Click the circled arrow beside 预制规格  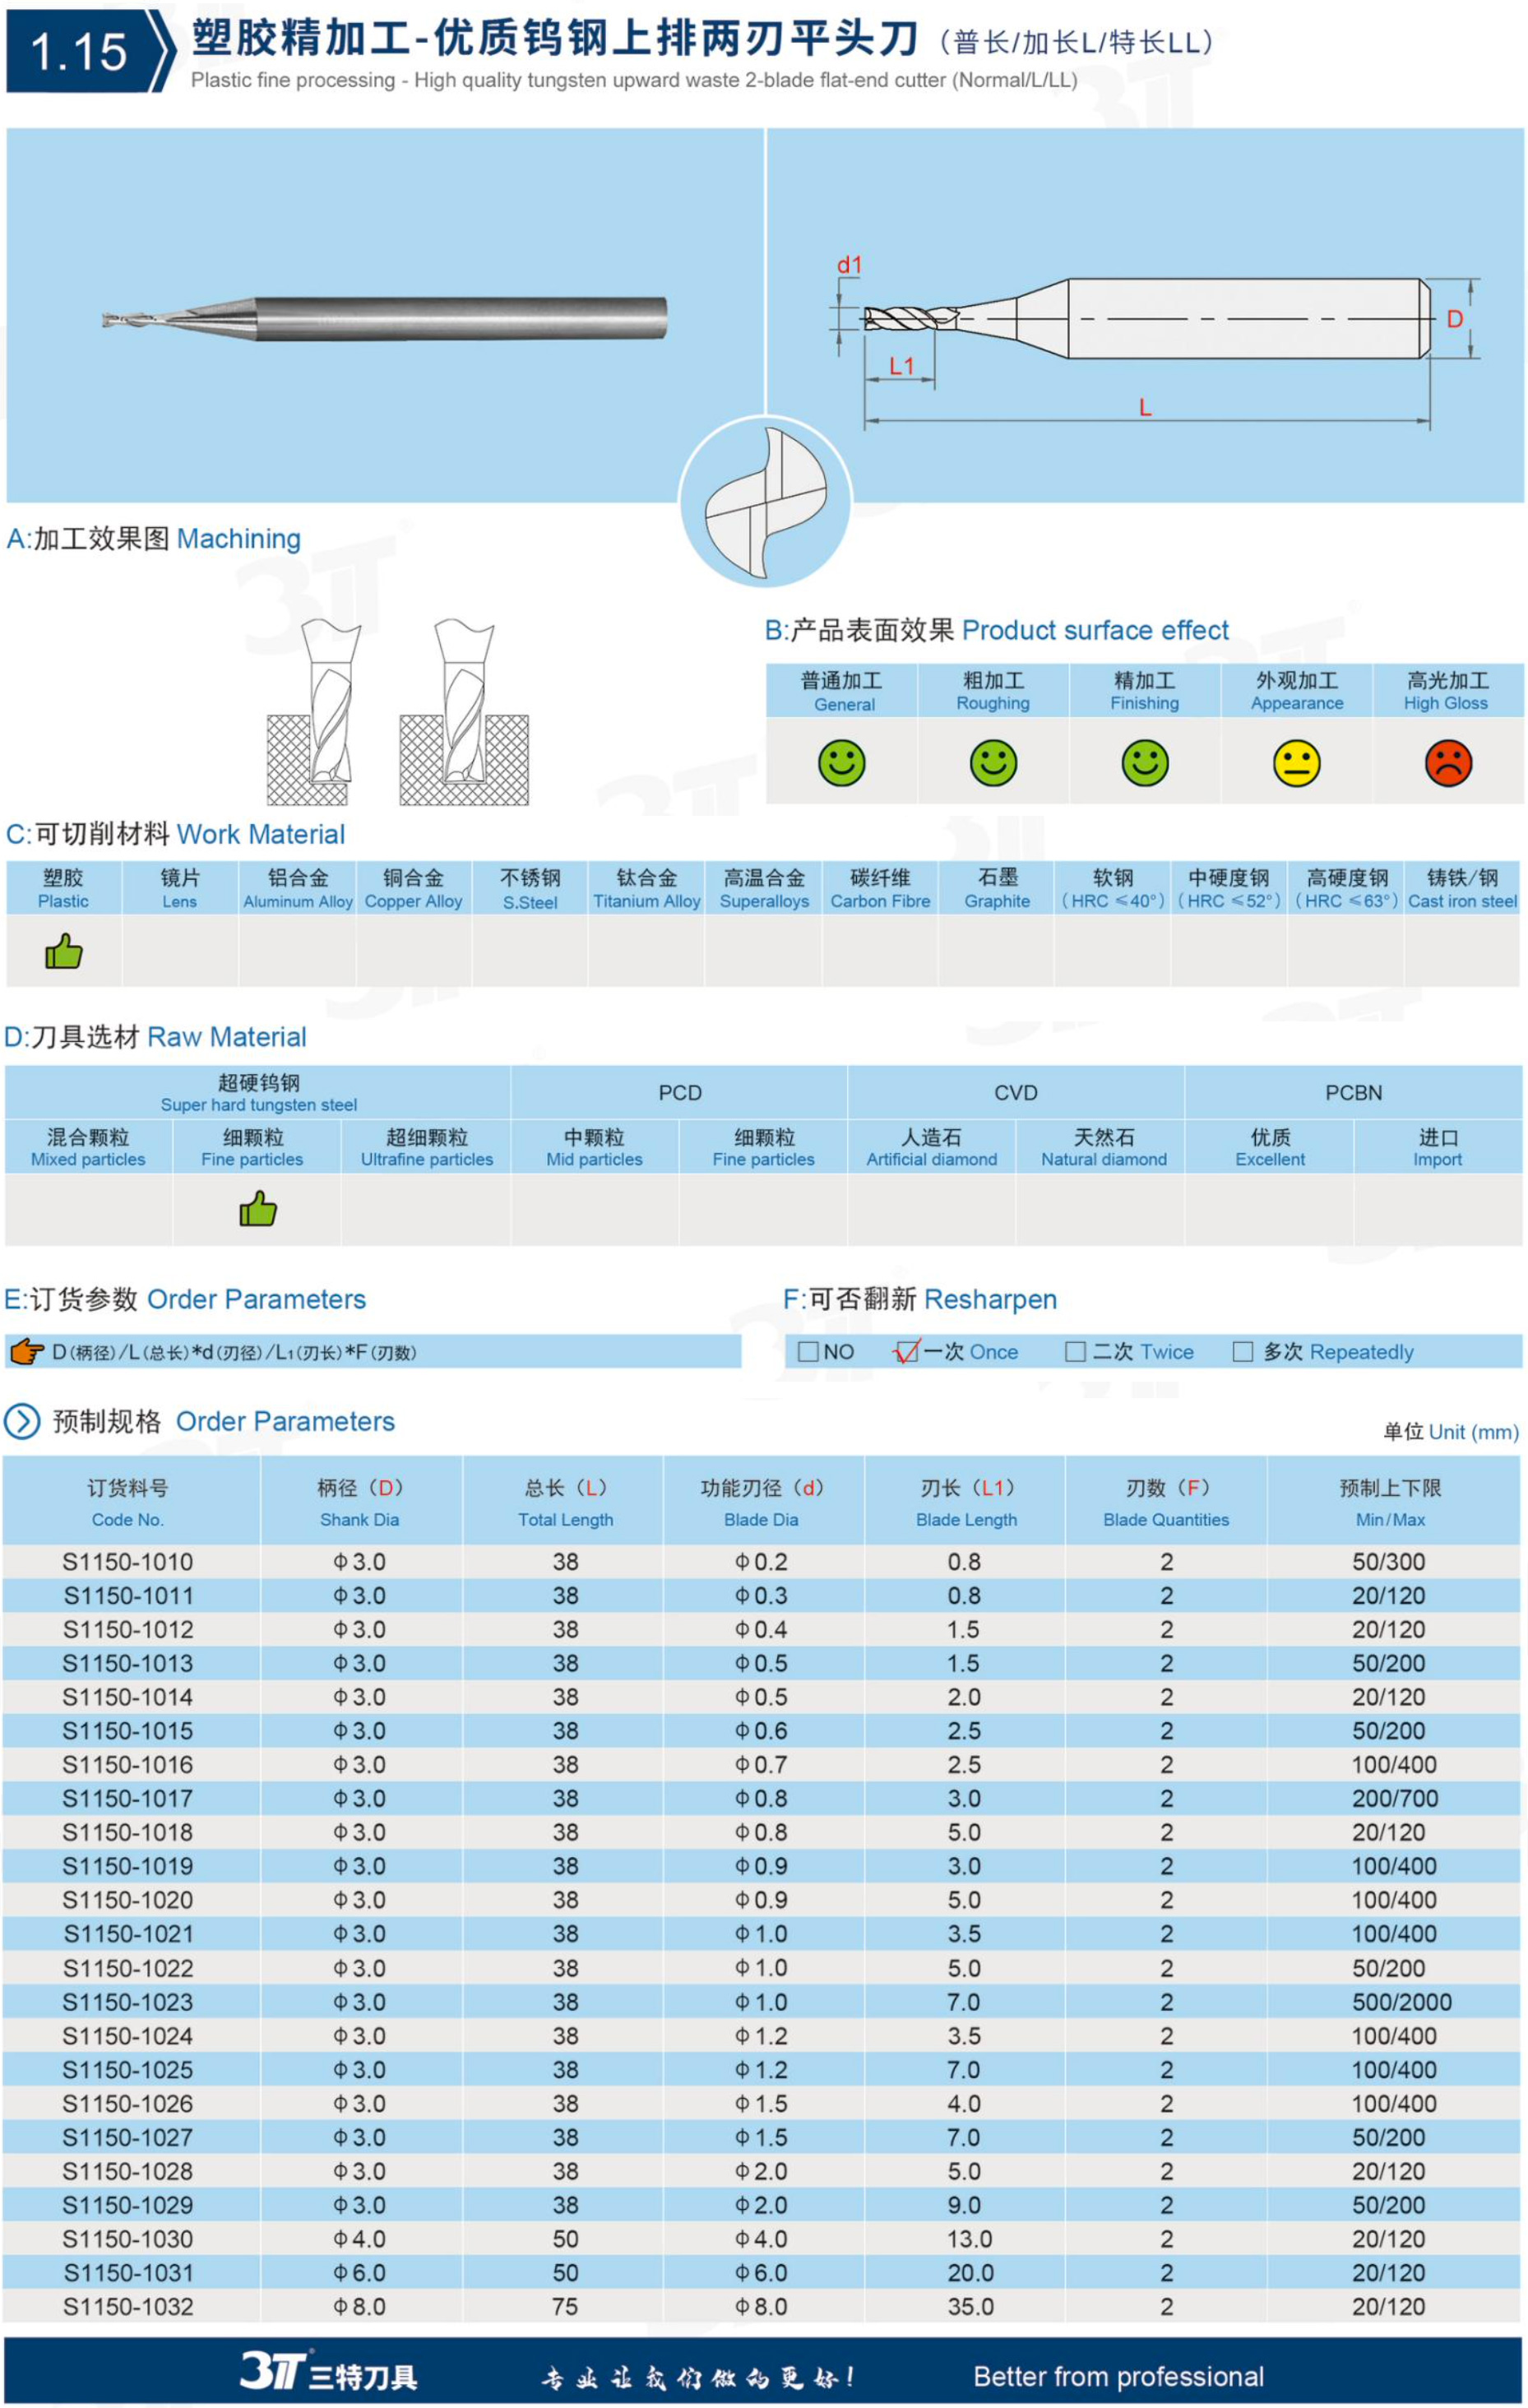coord(22,1421)
